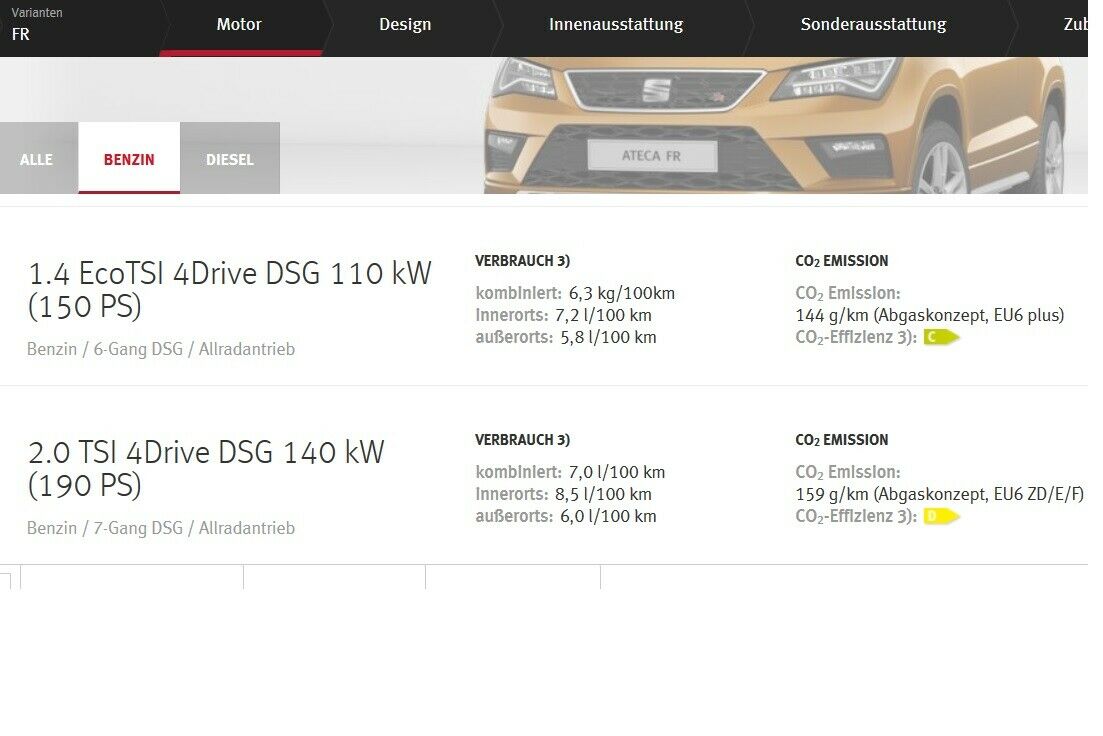Click the '6,0 l/100 km' außerorts value
This screenshot has height=736, width=1103.
(x=608, y=515)
